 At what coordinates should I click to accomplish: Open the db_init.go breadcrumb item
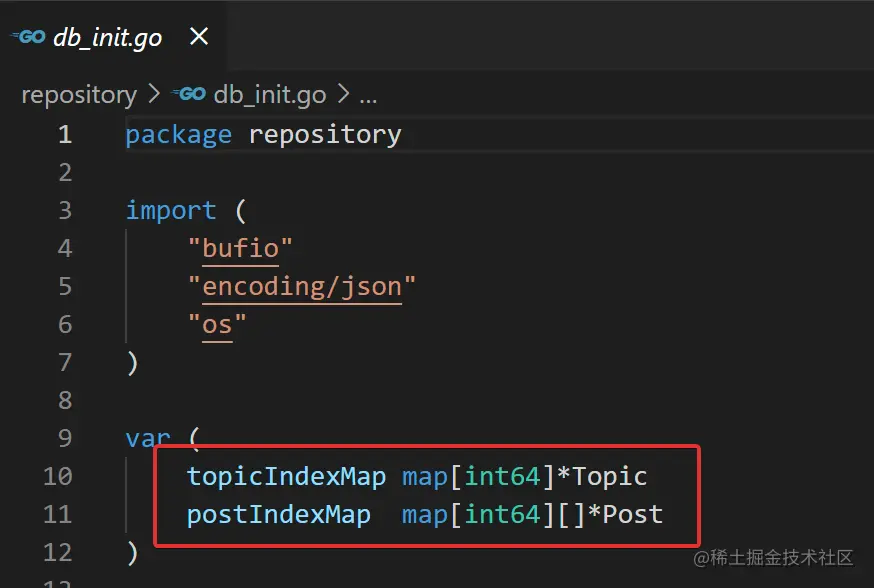click(270, 95)
